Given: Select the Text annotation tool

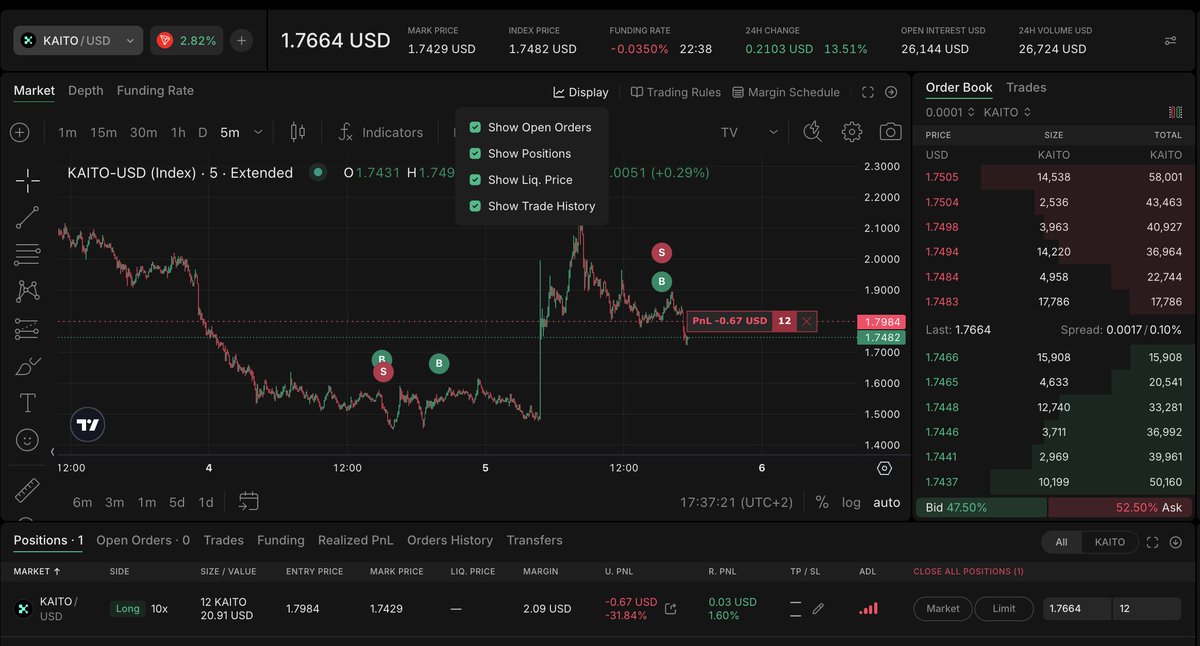Looking at the screenshot, I should coord(28,403).
